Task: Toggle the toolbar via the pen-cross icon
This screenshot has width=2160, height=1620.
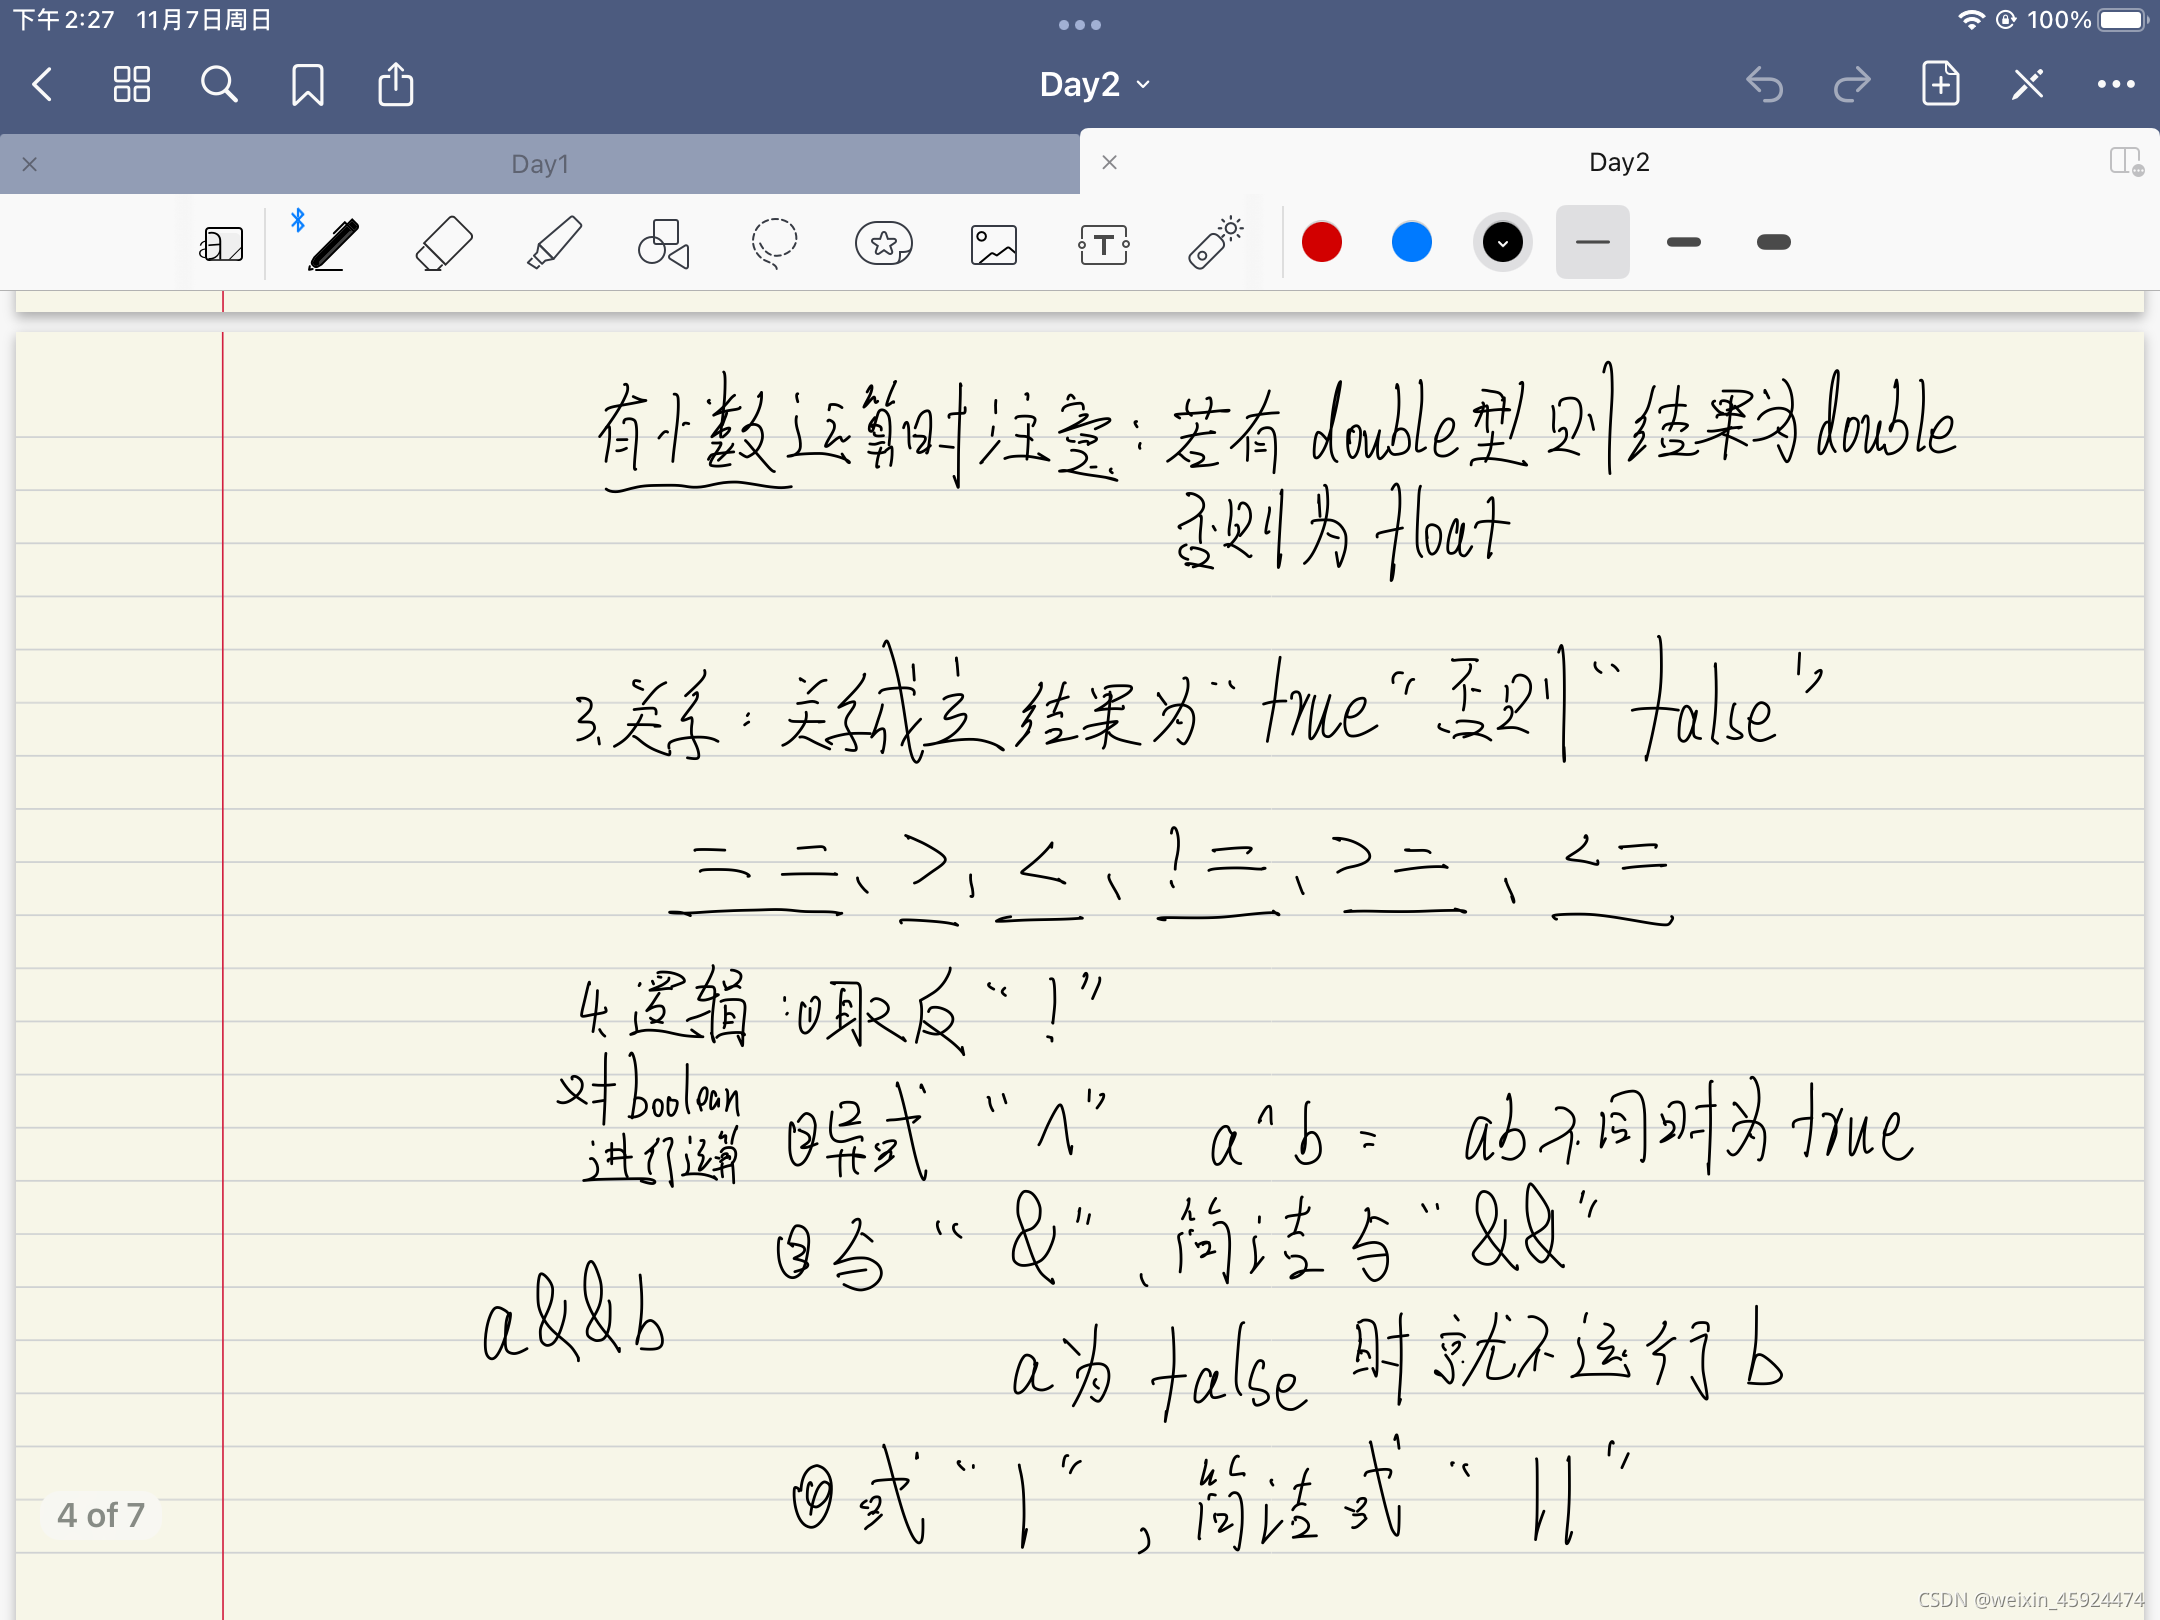Action: click(2028, 85)
